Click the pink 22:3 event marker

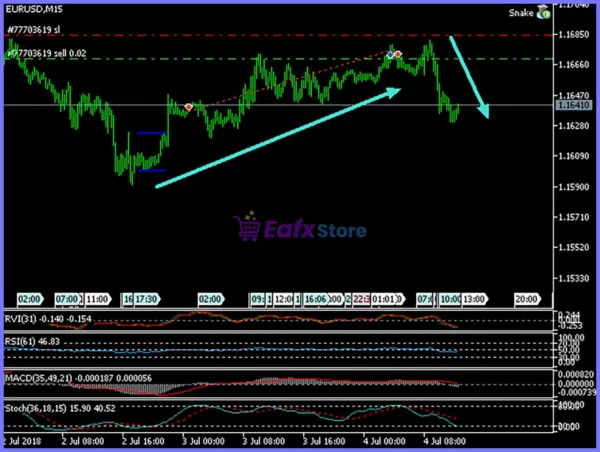point(361,299)
